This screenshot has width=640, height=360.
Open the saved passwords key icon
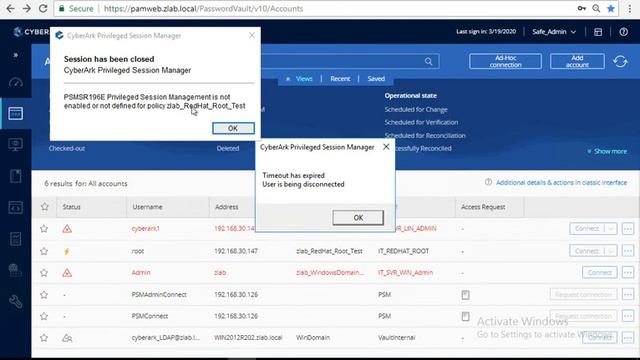pos(581,8)
